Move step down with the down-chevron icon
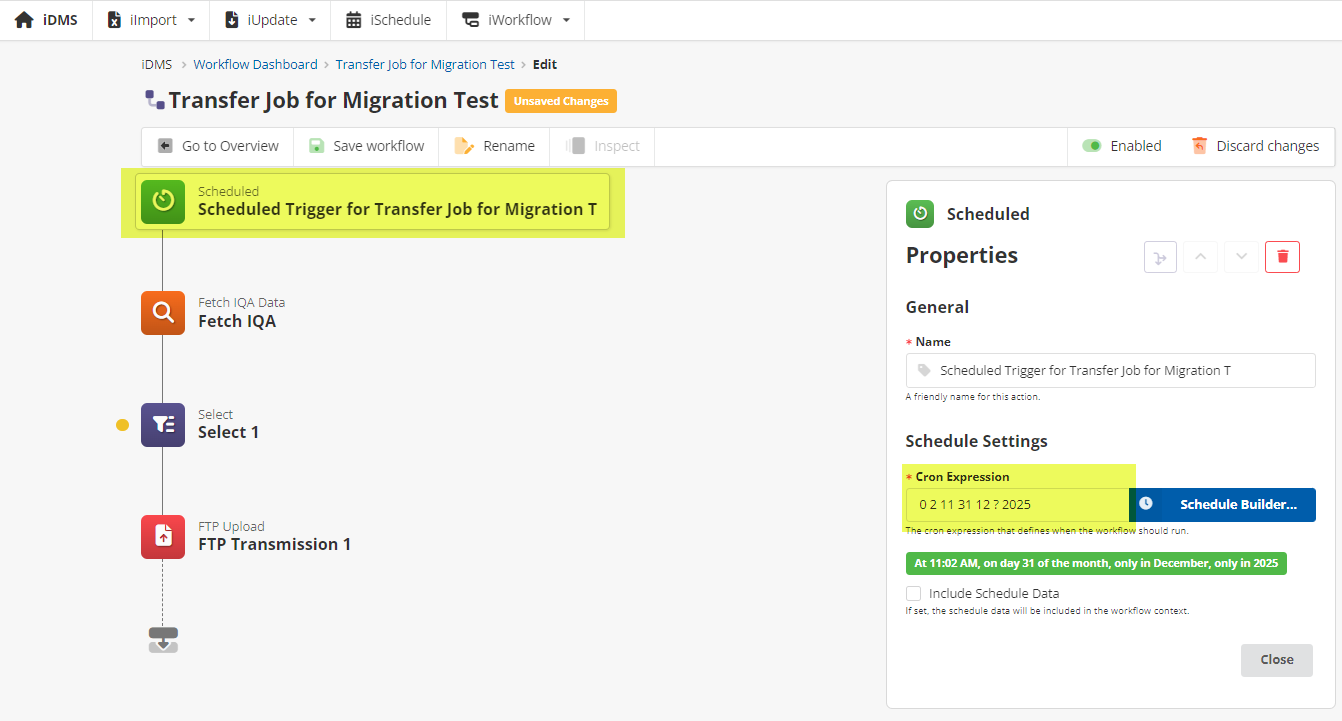 (1241, 257)
